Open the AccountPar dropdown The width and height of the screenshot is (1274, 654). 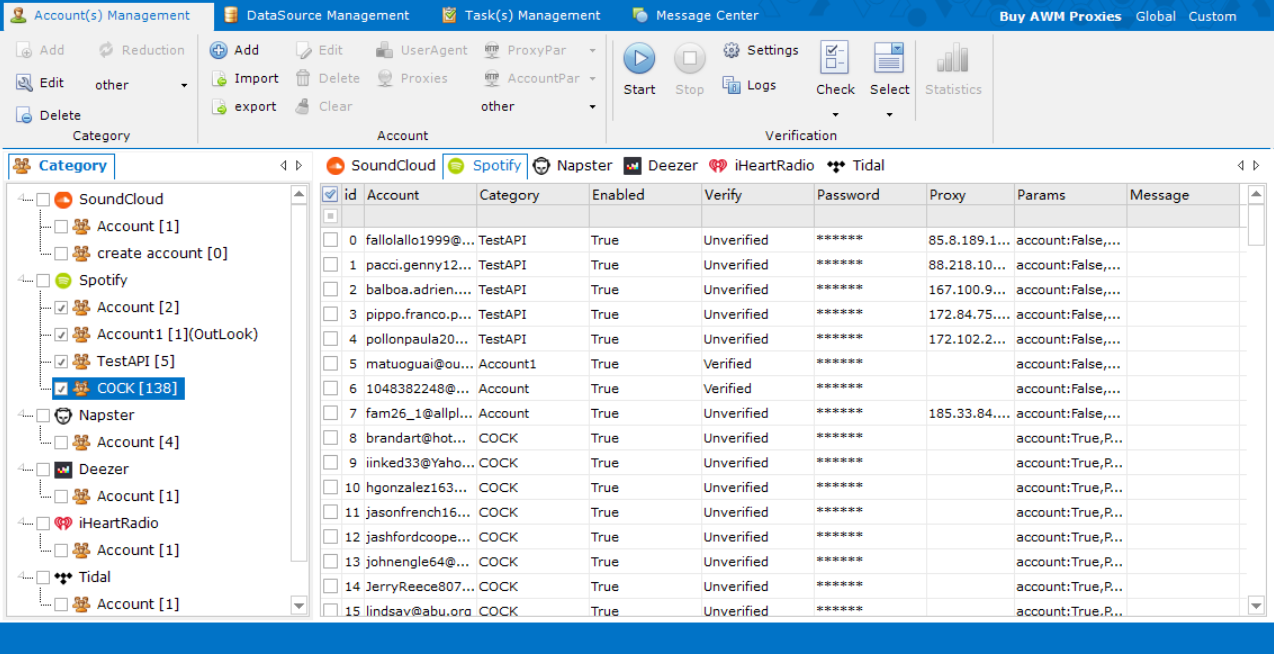[540, 78]
